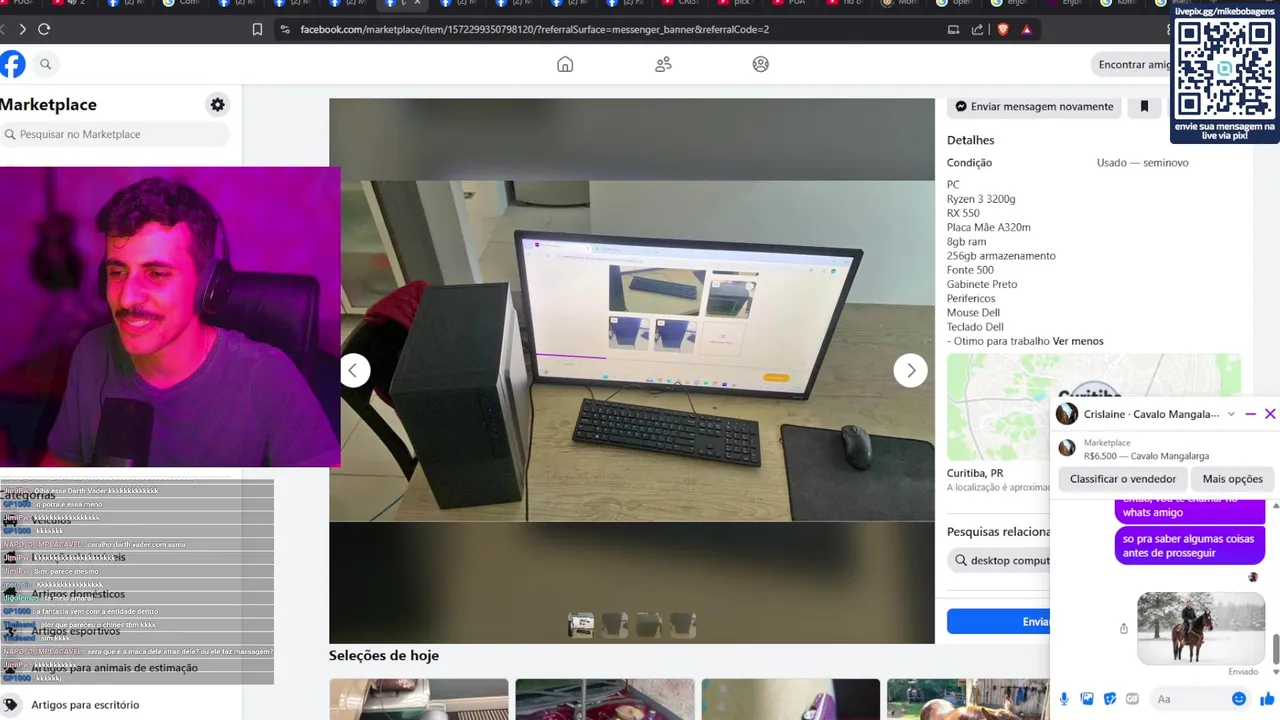Open the site info icon before the URL
Image resolution: width=1280 pixels, height=720 pixels.
285,29
